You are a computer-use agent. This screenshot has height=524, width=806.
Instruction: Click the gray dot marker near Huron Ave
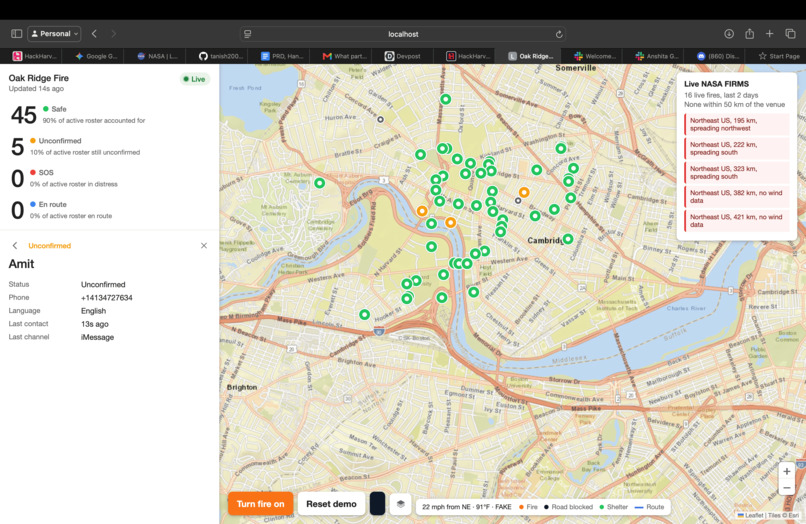[x=380, y=119]
